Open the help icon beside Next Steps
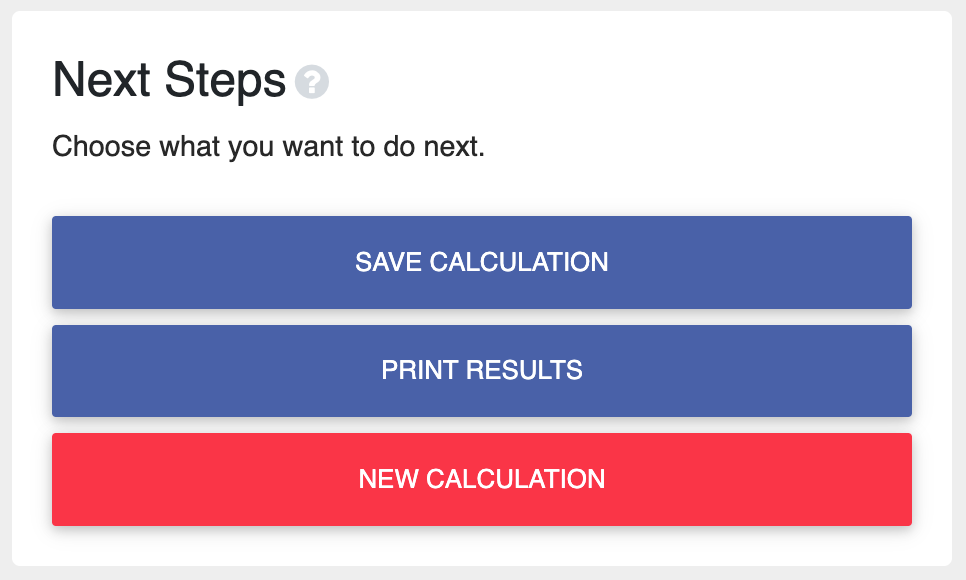 (312, 81)
